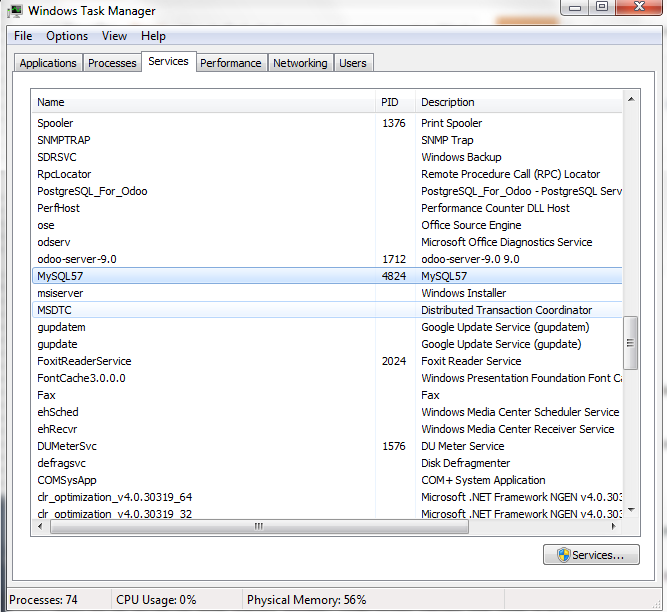This screenshot has height=612, width=667.
Task: Select the ehRecvr service
Action: click(57, 429)
